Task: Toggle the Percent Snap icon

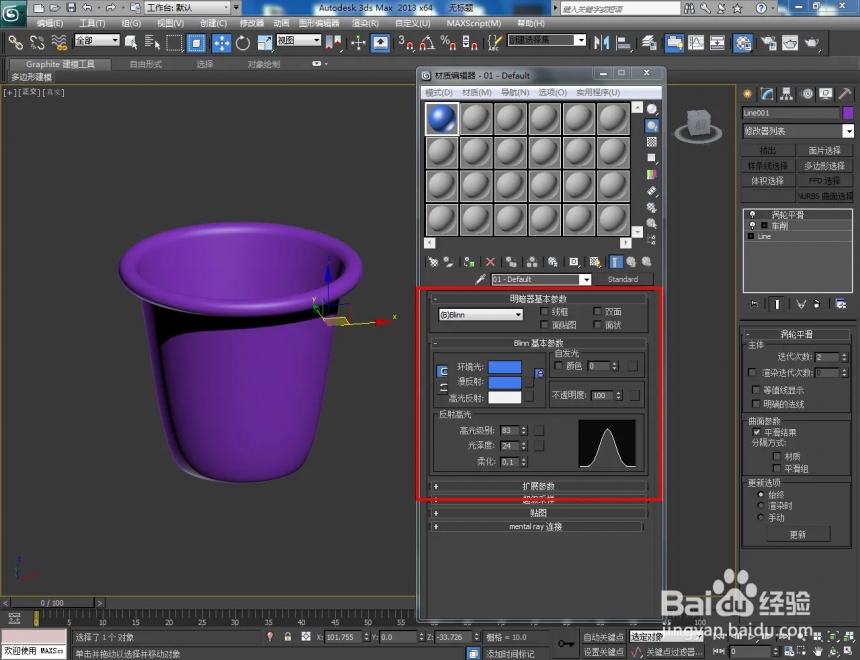Action: tap(448, 43)
